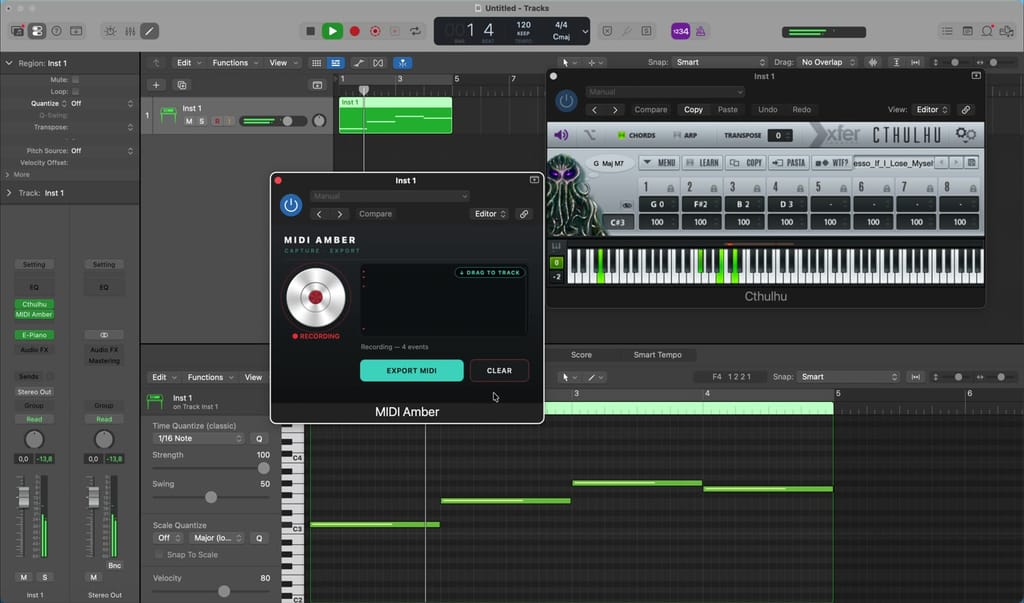This screenshot has height=603, width=1024.
Task: Click Cthulhu speaker audio icon
Action: pos(562,135)
